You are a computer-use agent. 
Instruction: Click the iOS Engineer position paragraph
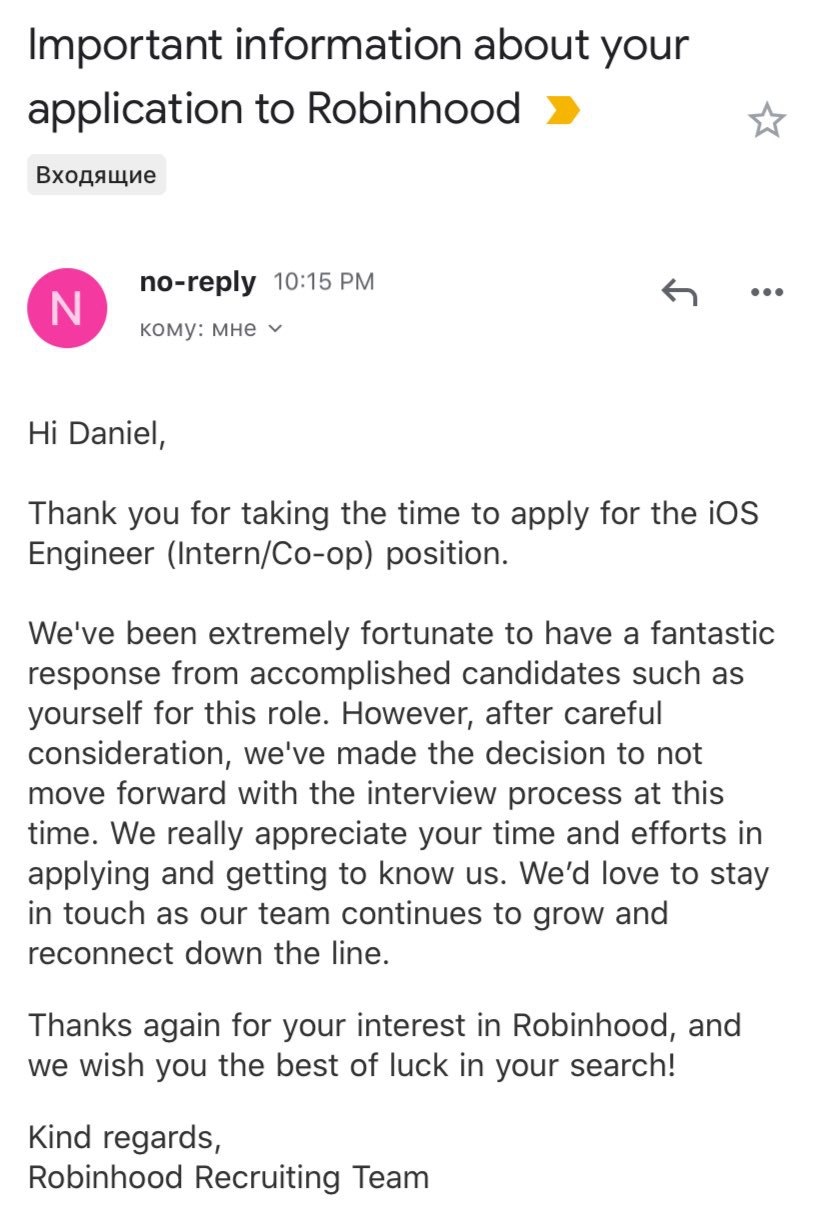(393, 534)
